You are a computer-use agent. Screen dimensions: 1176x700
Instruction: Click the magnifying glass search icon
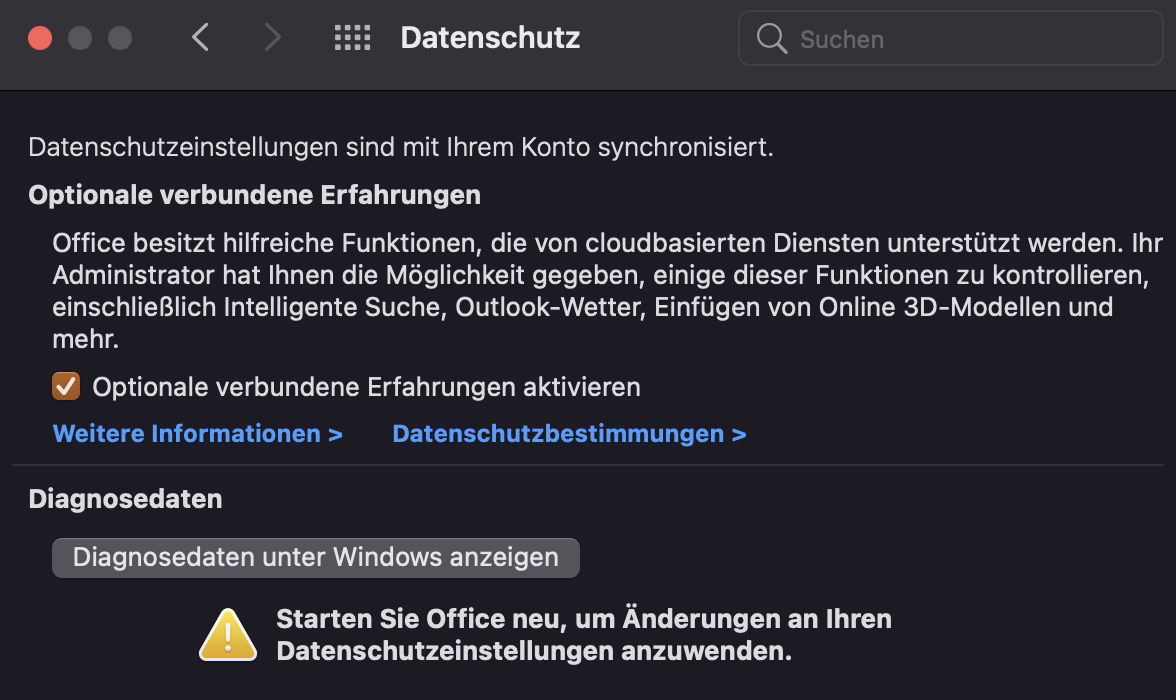(x=771, y=39)
